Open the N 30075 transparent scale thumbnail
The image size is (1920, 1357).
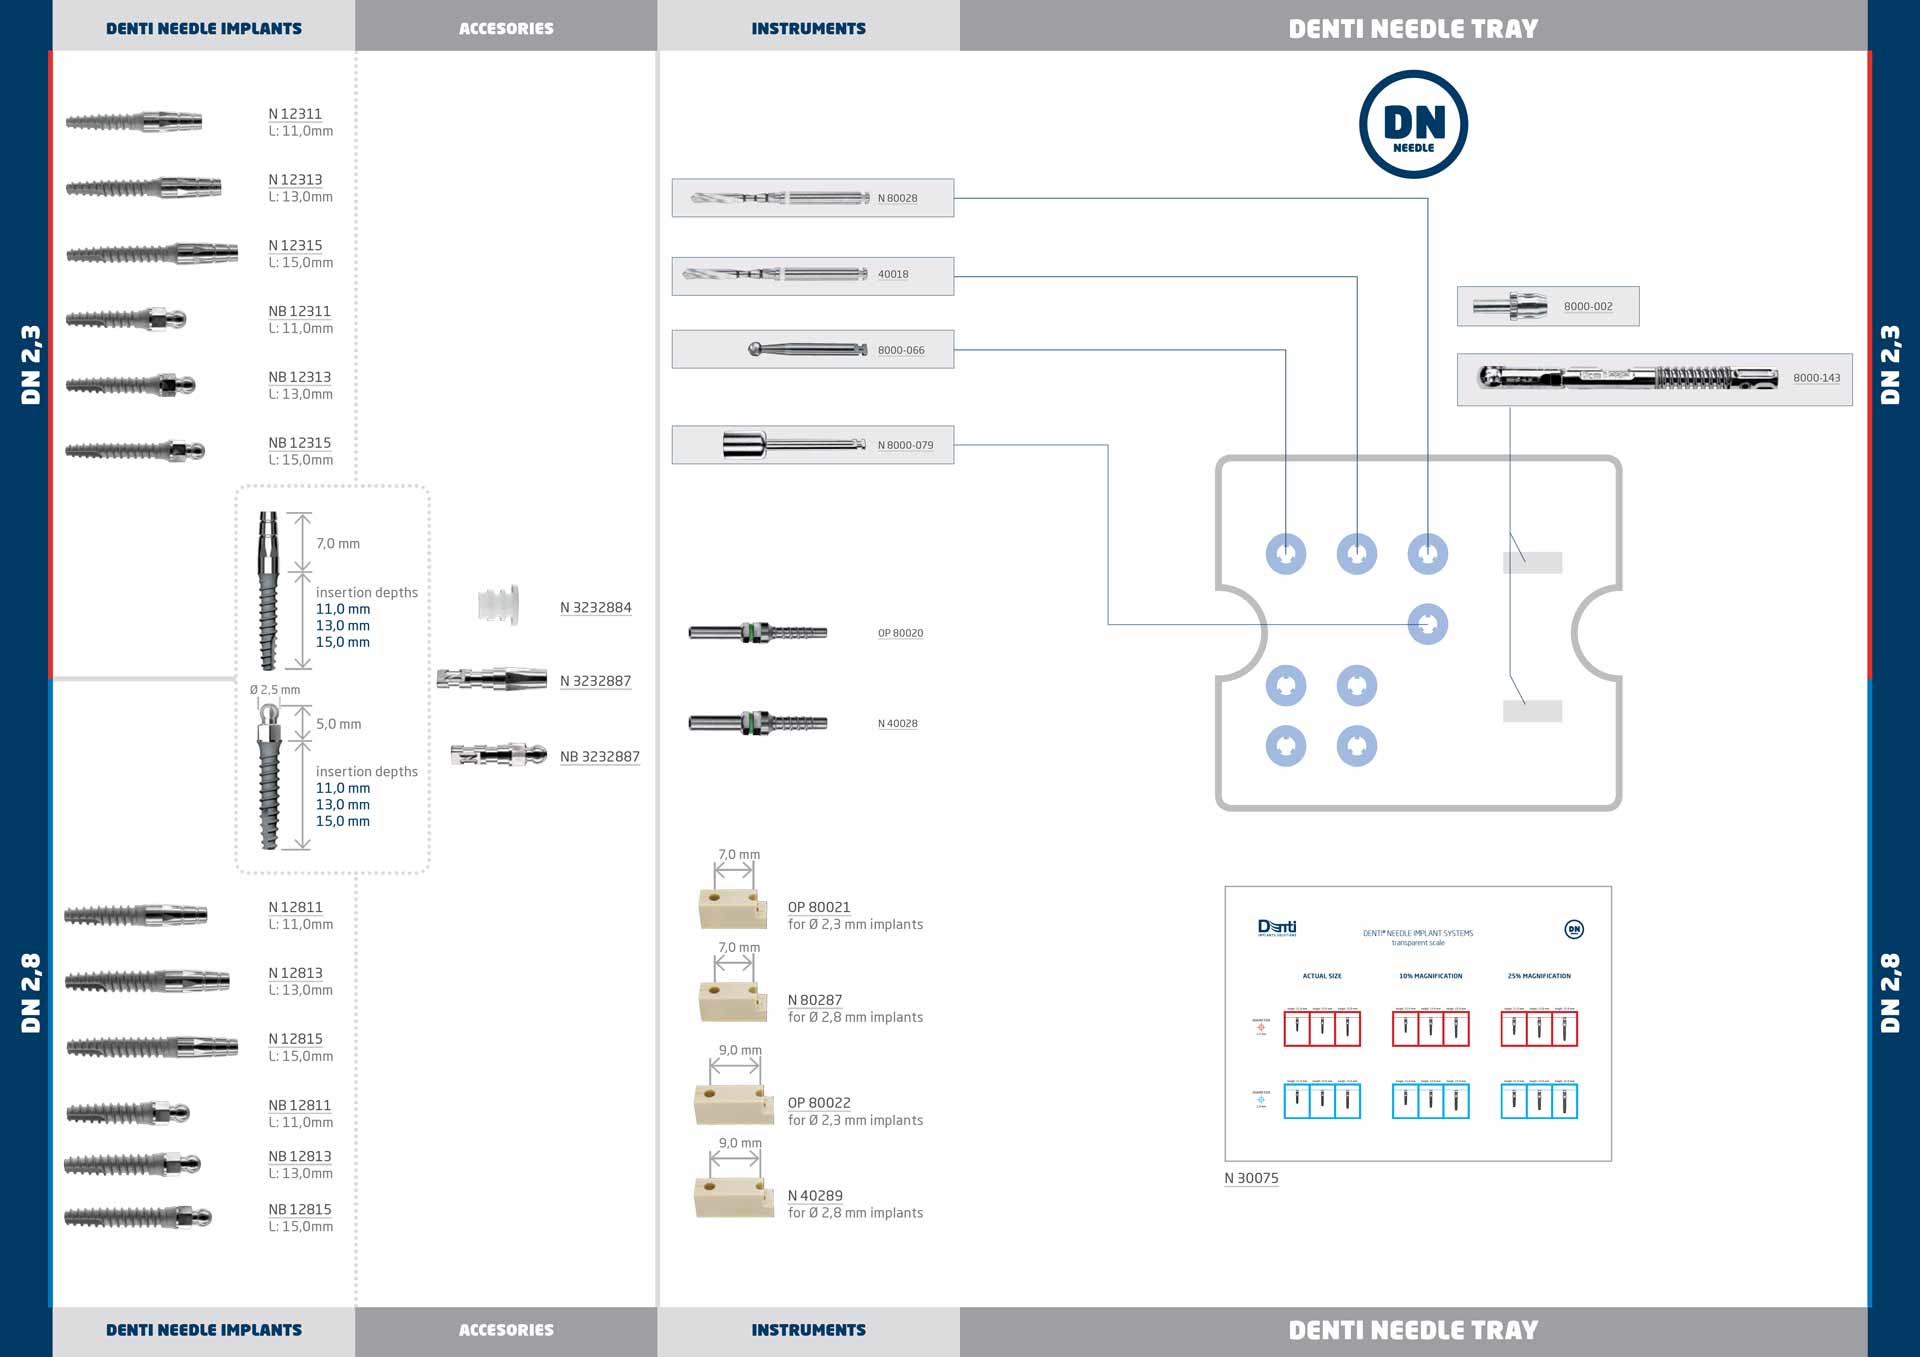[x=1417, y=1023]
